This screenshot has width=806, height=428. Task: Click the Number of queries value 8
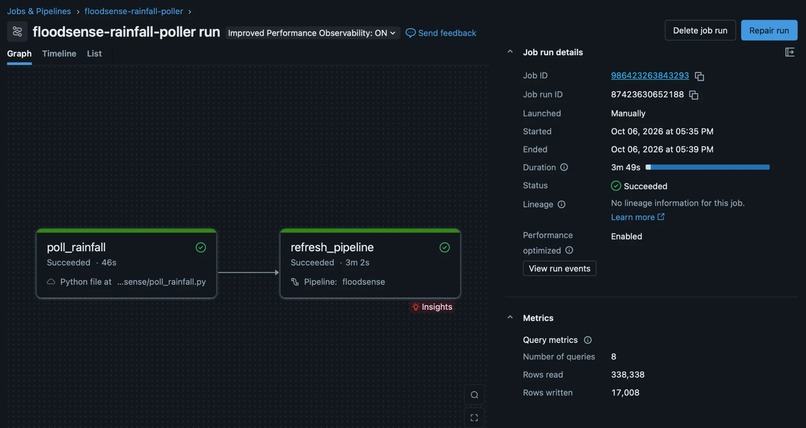click(x=613, y=357)
